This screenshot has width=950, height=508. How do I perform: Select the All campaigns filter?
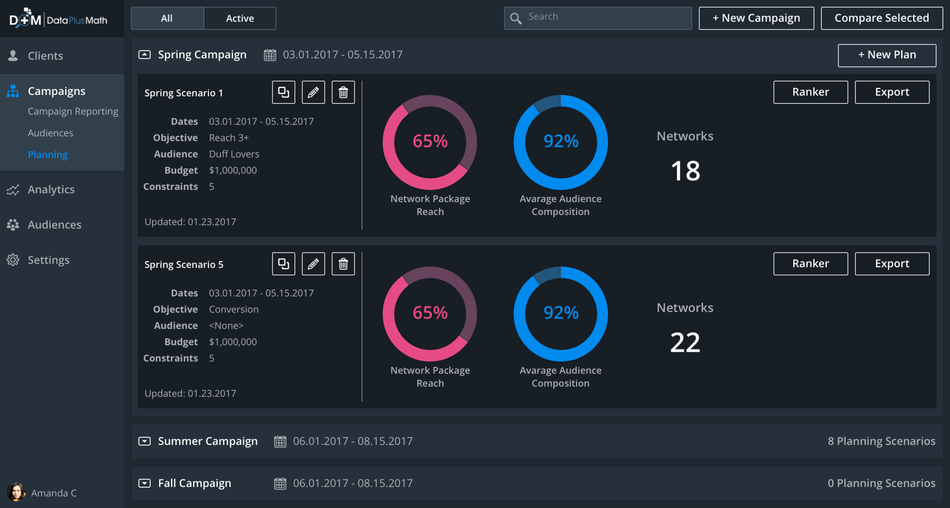point(167,18)
